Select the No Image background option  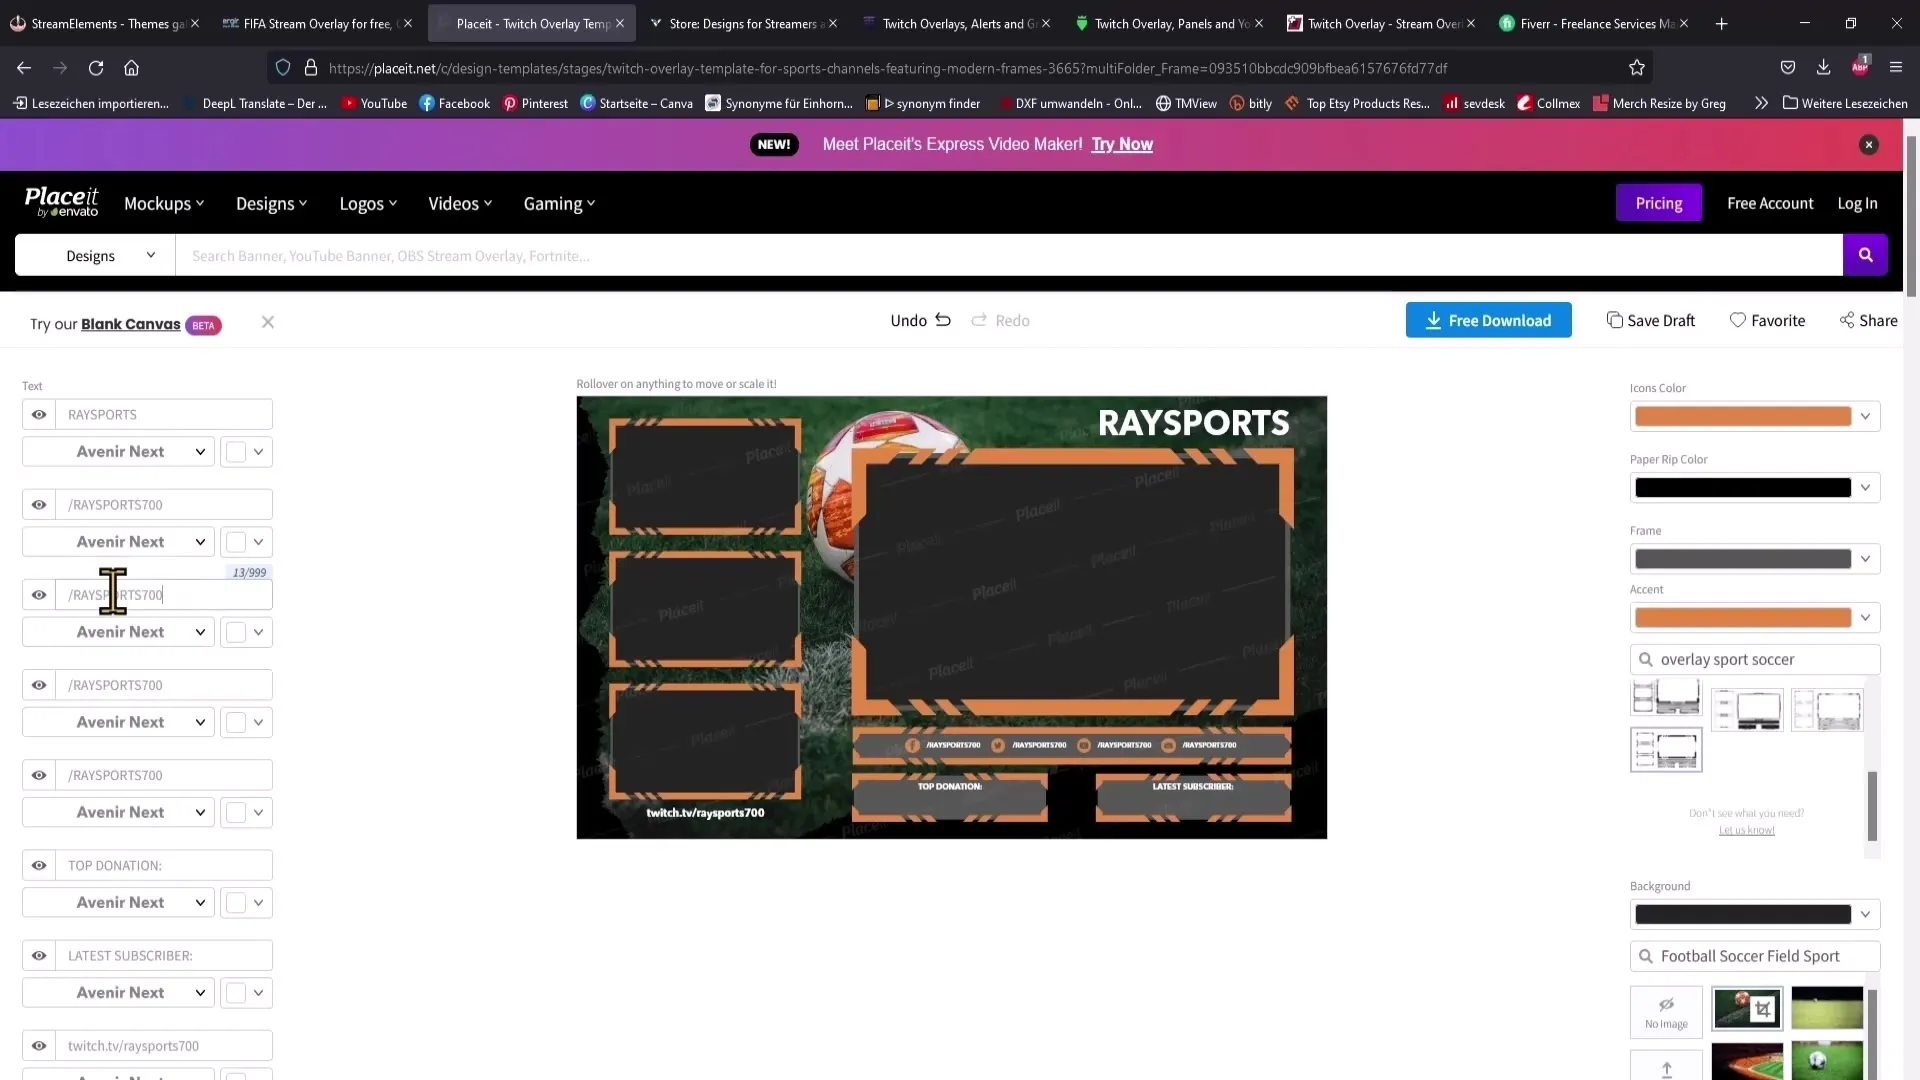[x=1666, y=1012]
